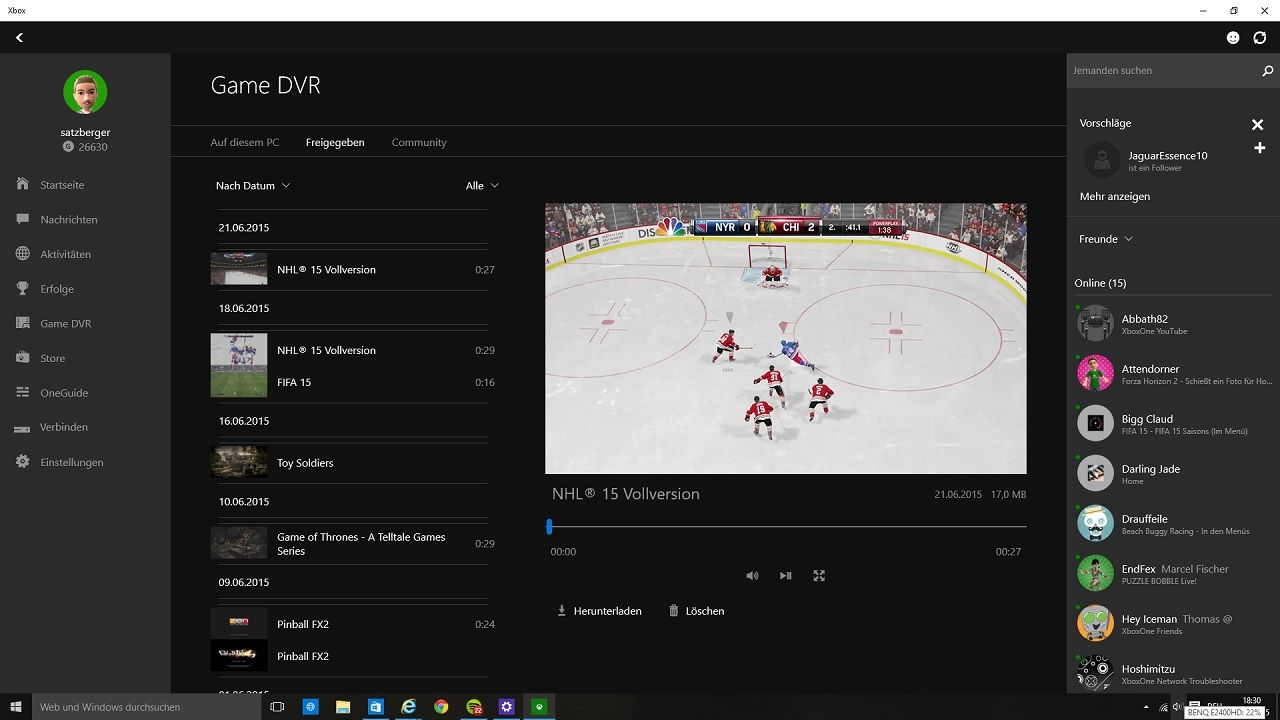
Task: Open friend Bigg Claud
Action: tap(1173, 424)
